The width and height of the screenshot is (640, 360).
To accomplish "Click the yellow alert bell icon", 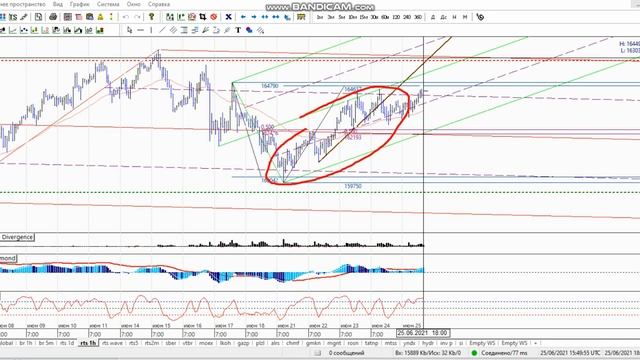I will tap(100, 17).
